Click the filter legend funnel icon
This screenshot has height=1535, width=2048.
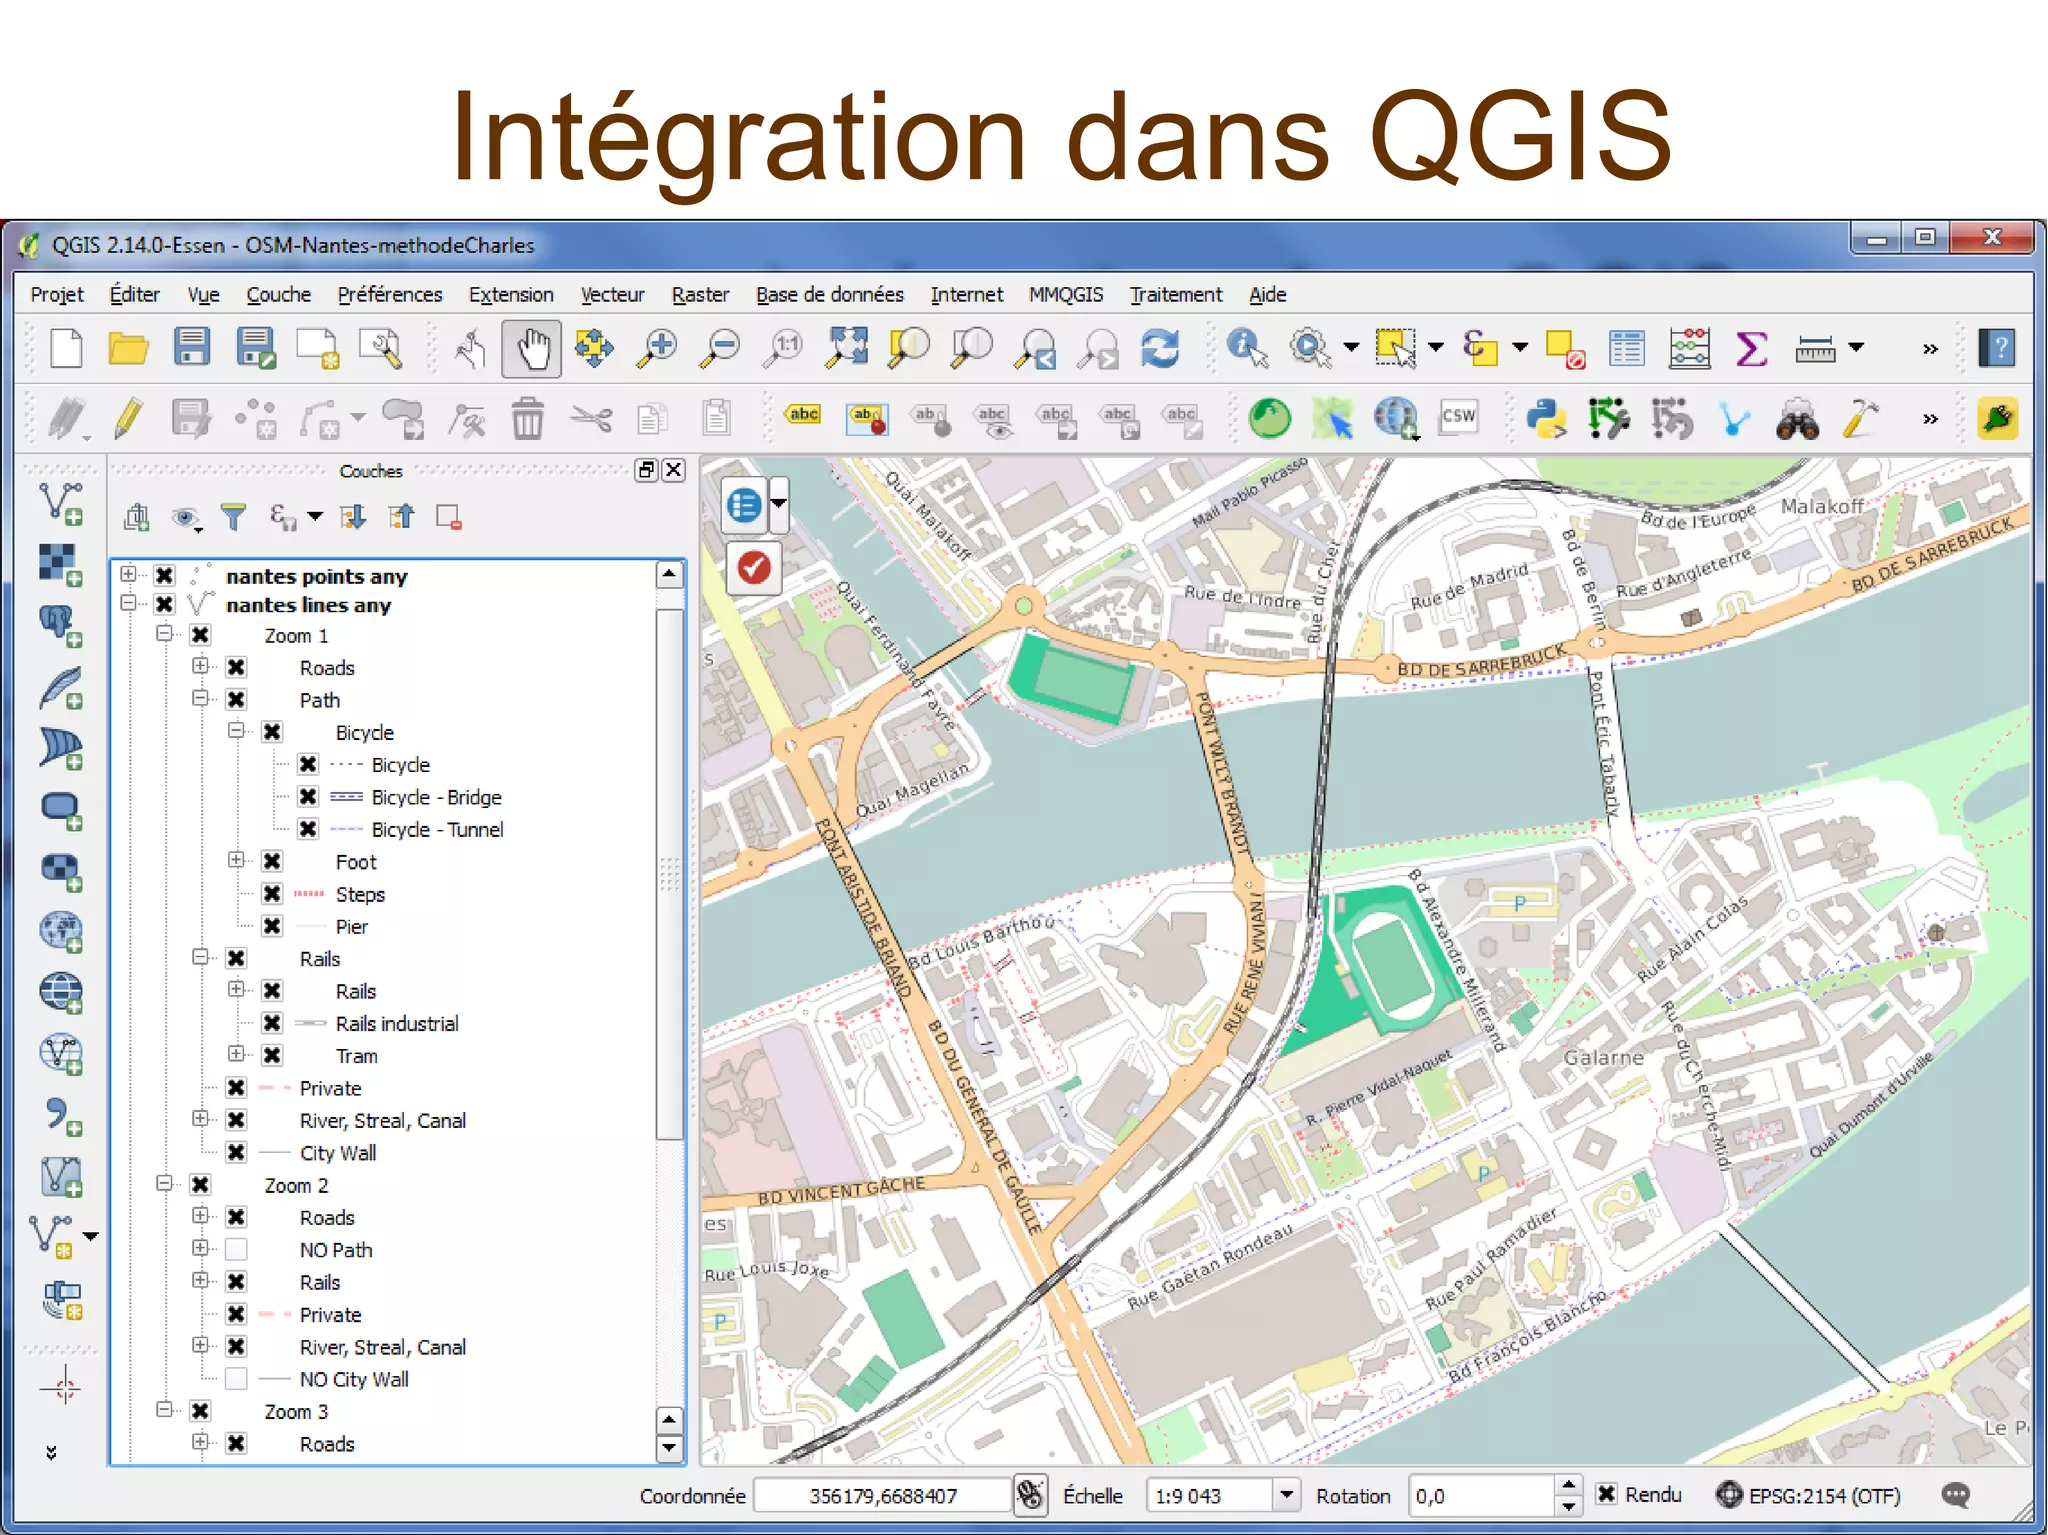[233, 517]
